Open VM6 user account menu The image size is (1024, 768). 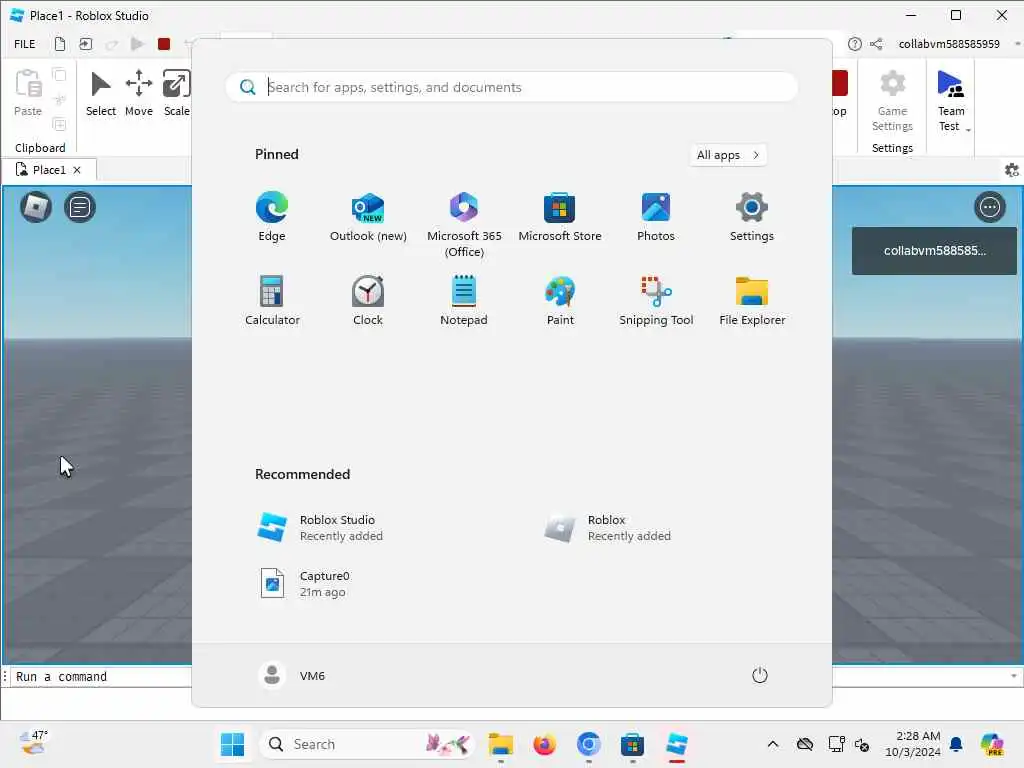click(292, 675)
